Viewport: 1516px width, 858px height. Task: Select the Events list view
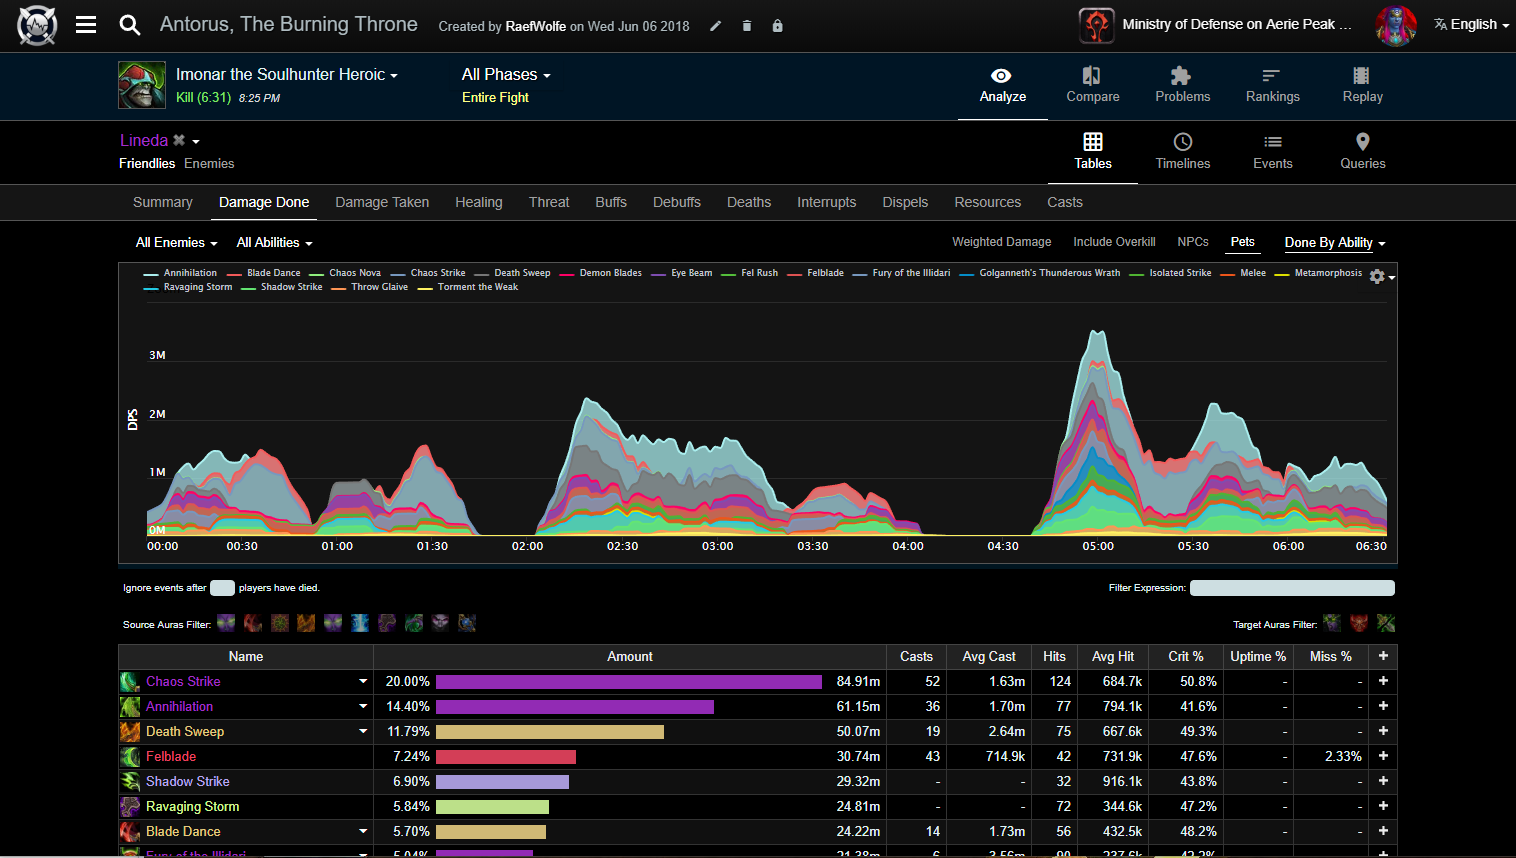click(1272, 152)
